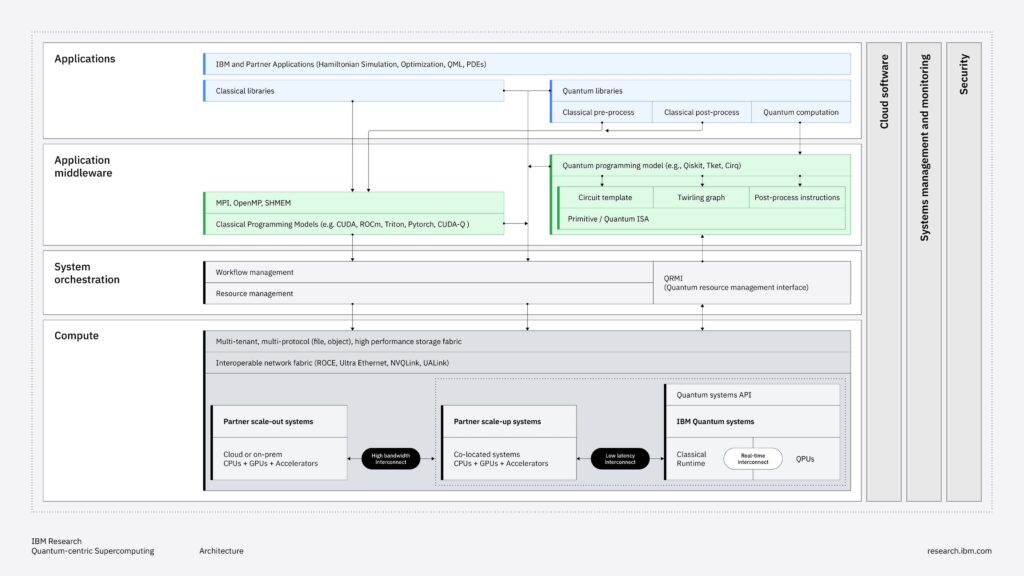This screenshot has width=1024, height=576.
Task: Click the Twirling graph block
Action: point(701,197)
